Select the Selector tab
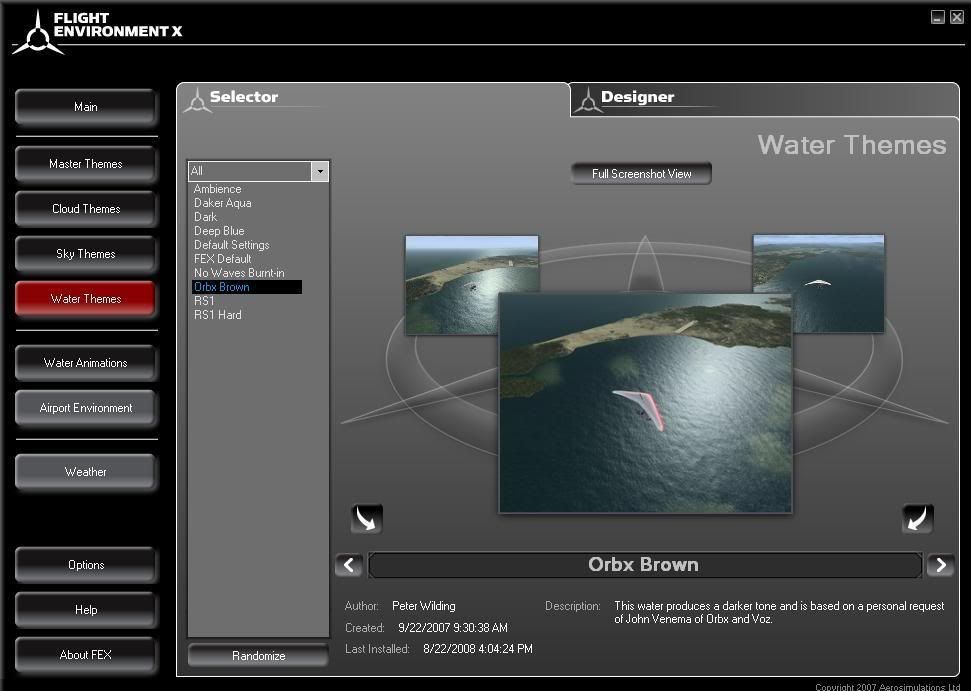This screenshot has height=691, width=971. tap(243, 98)
